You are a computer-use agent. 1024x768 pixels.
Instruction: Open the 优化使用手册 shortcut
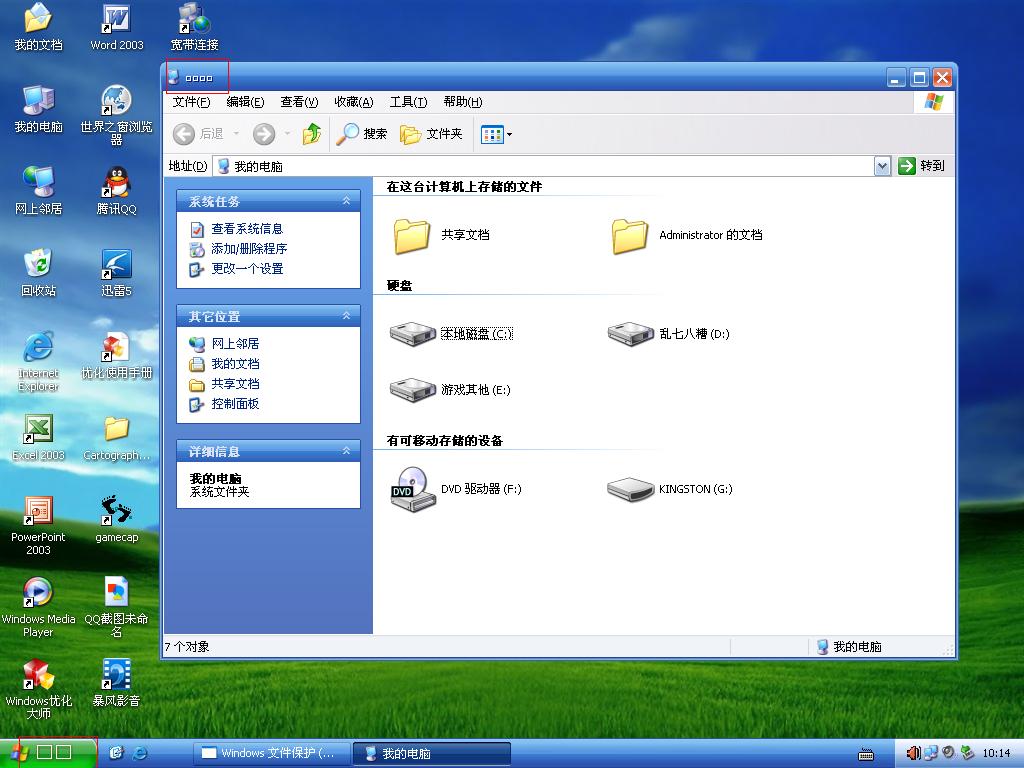(116, 355)
